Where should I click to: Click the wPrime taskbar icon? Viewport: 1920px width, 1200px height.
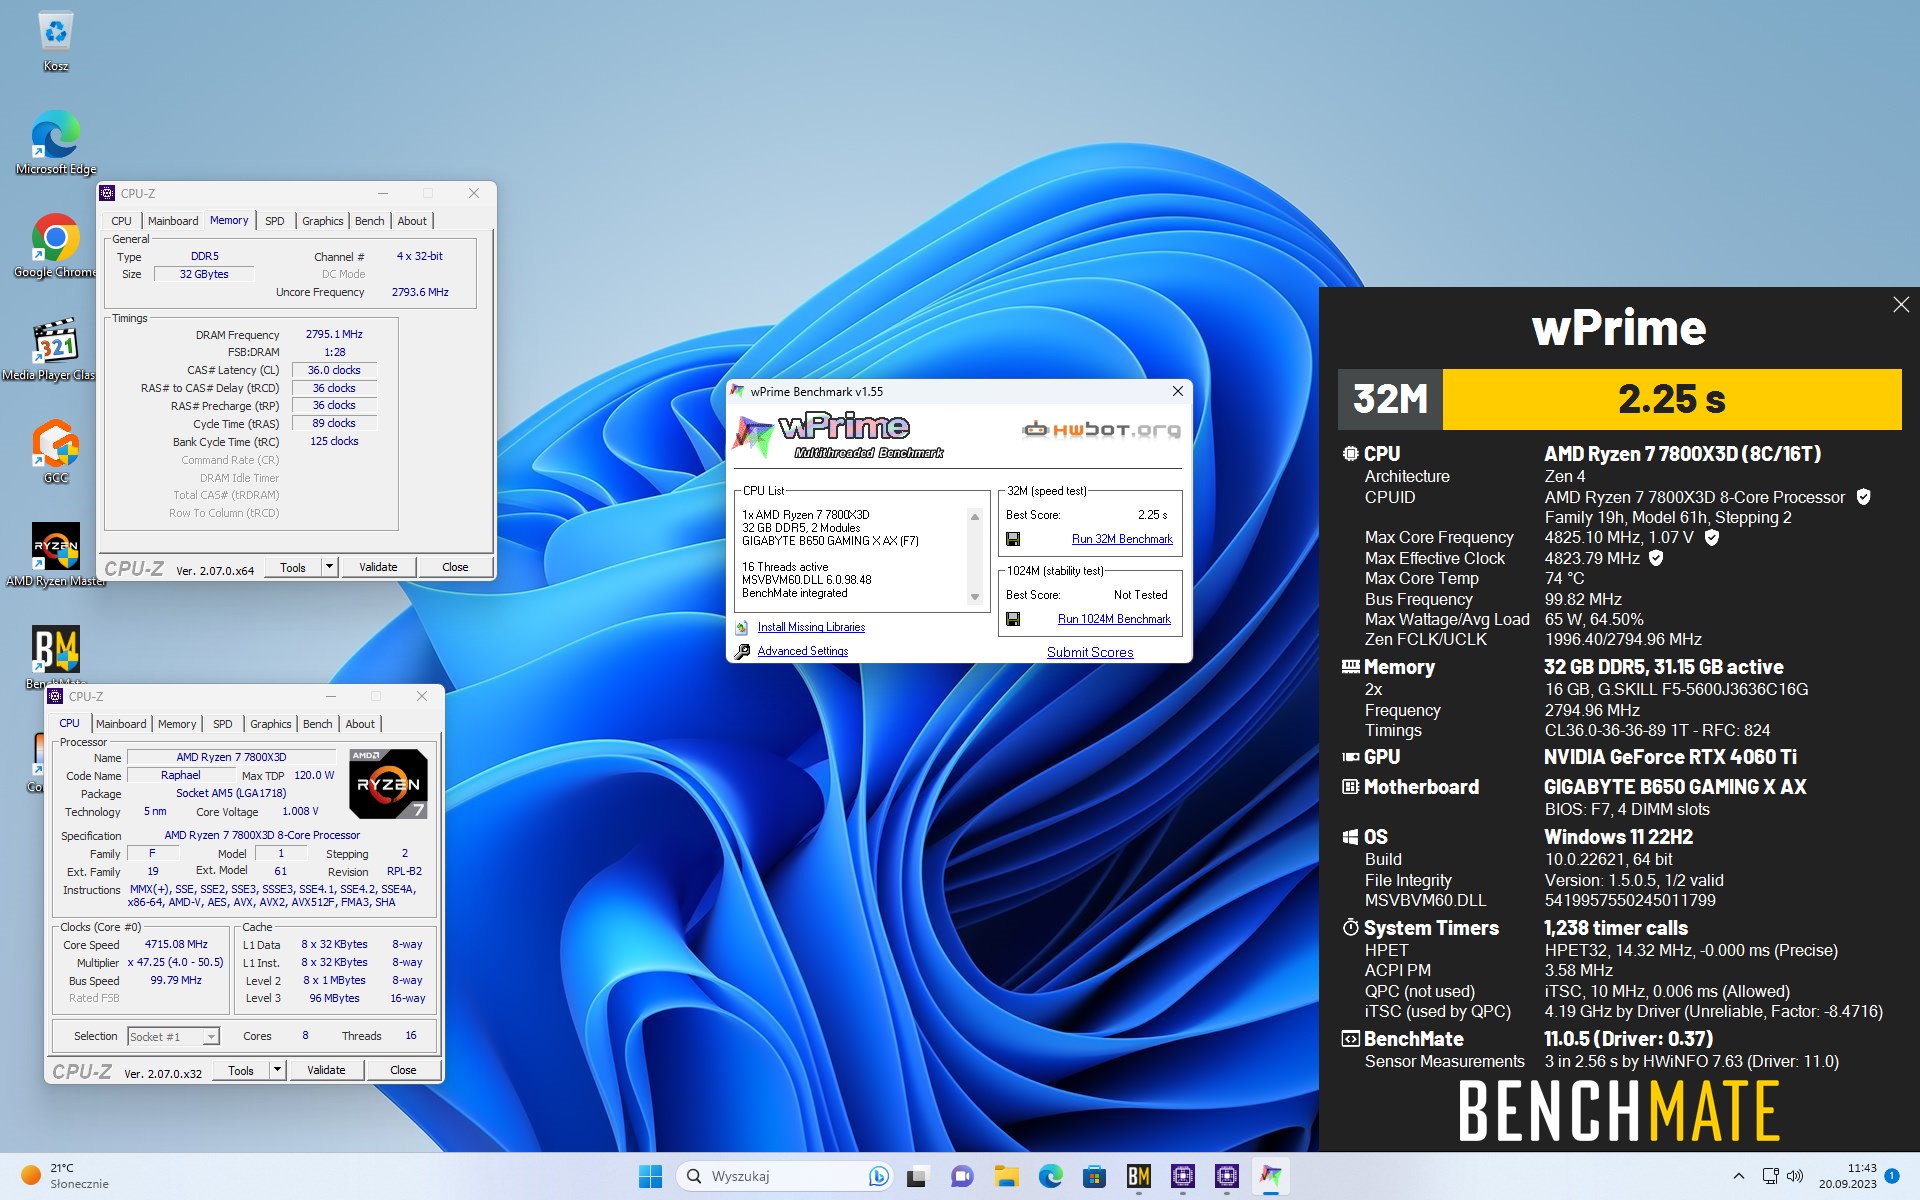coord(1271,1176)
